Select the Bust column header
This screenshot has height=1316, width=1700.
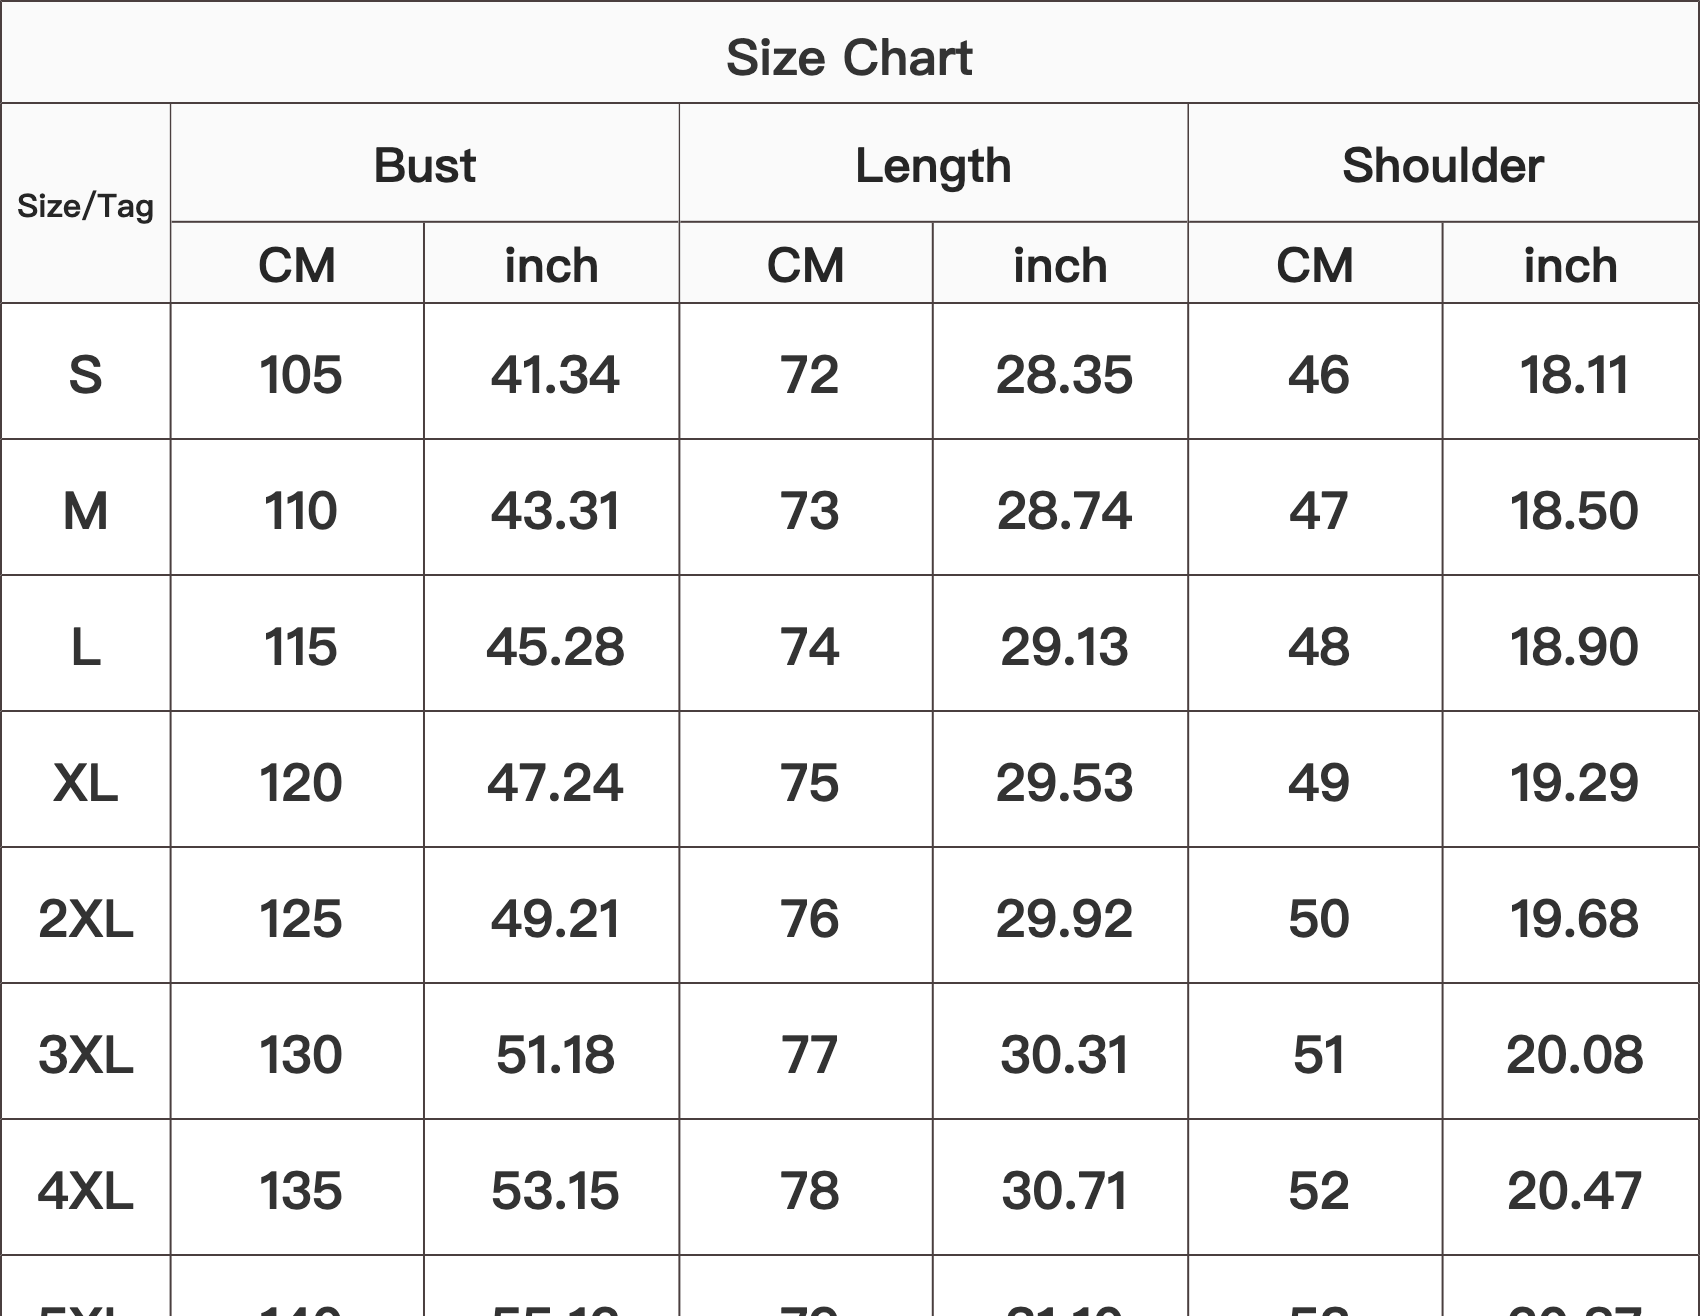[425, 165]
